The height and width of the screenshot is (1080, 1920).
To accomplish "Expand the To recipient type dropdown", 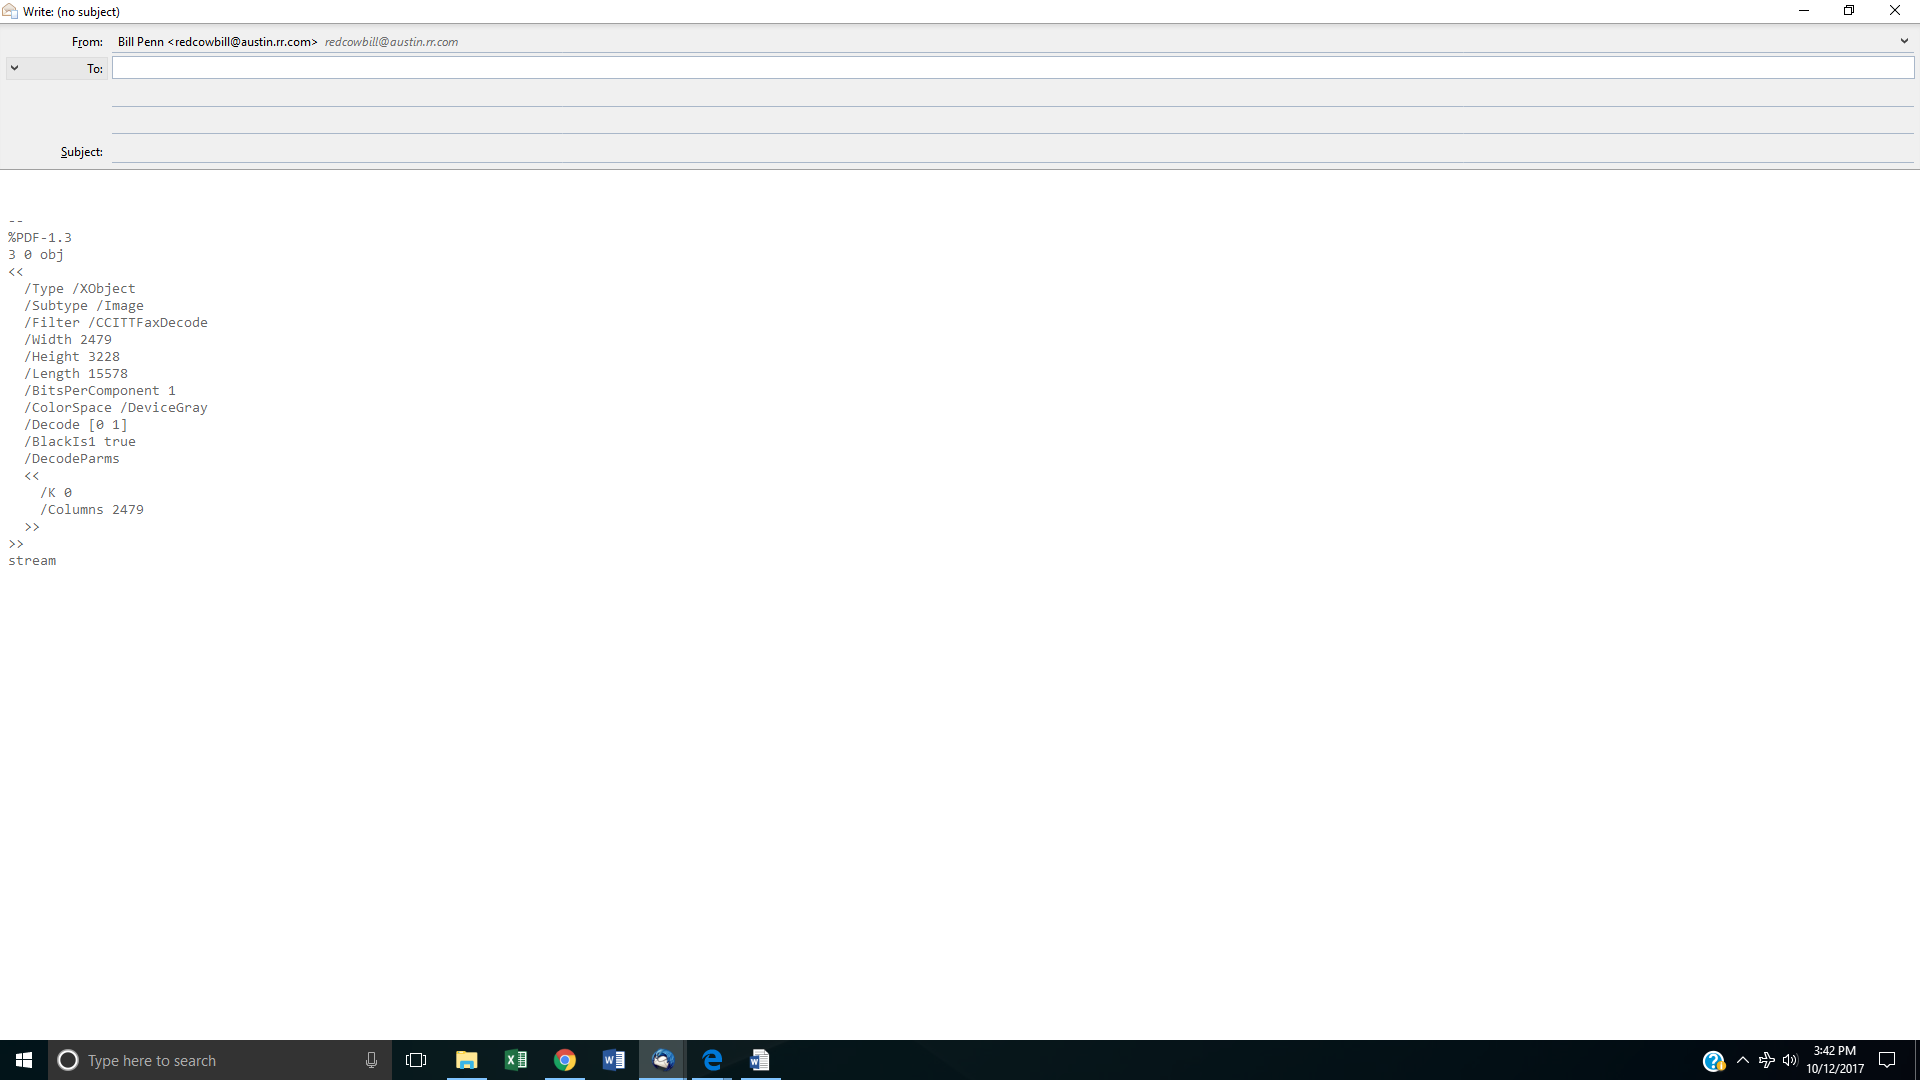I will pyautogui.click(x=15, y=68).
